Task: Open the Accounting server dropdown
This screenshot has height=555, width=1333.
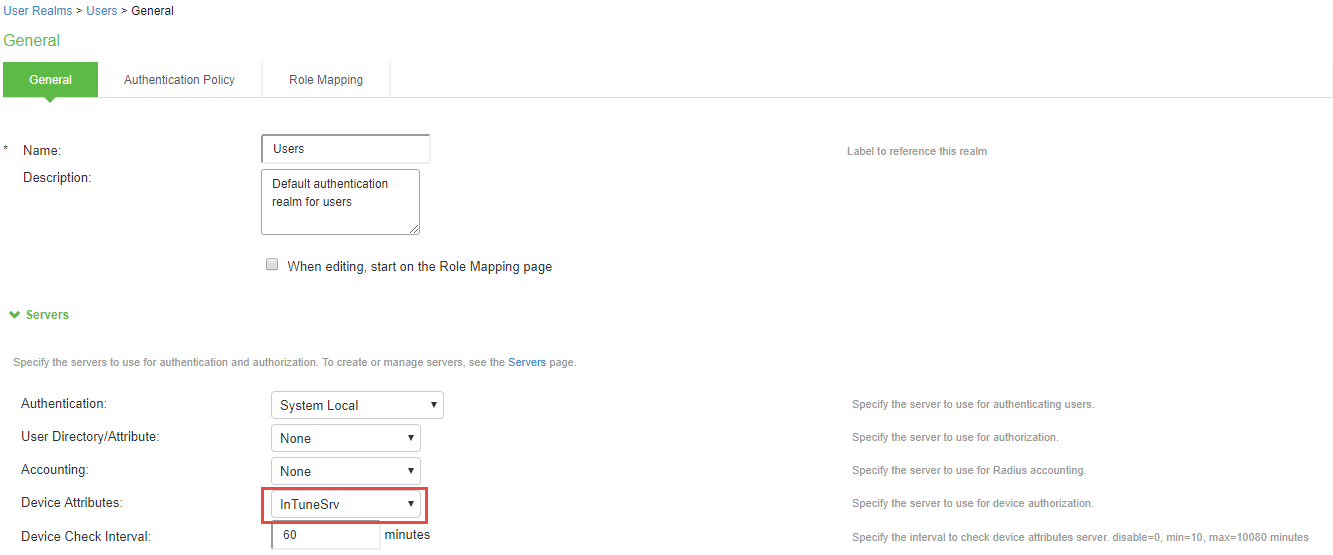Action: (x=346, y=471)
